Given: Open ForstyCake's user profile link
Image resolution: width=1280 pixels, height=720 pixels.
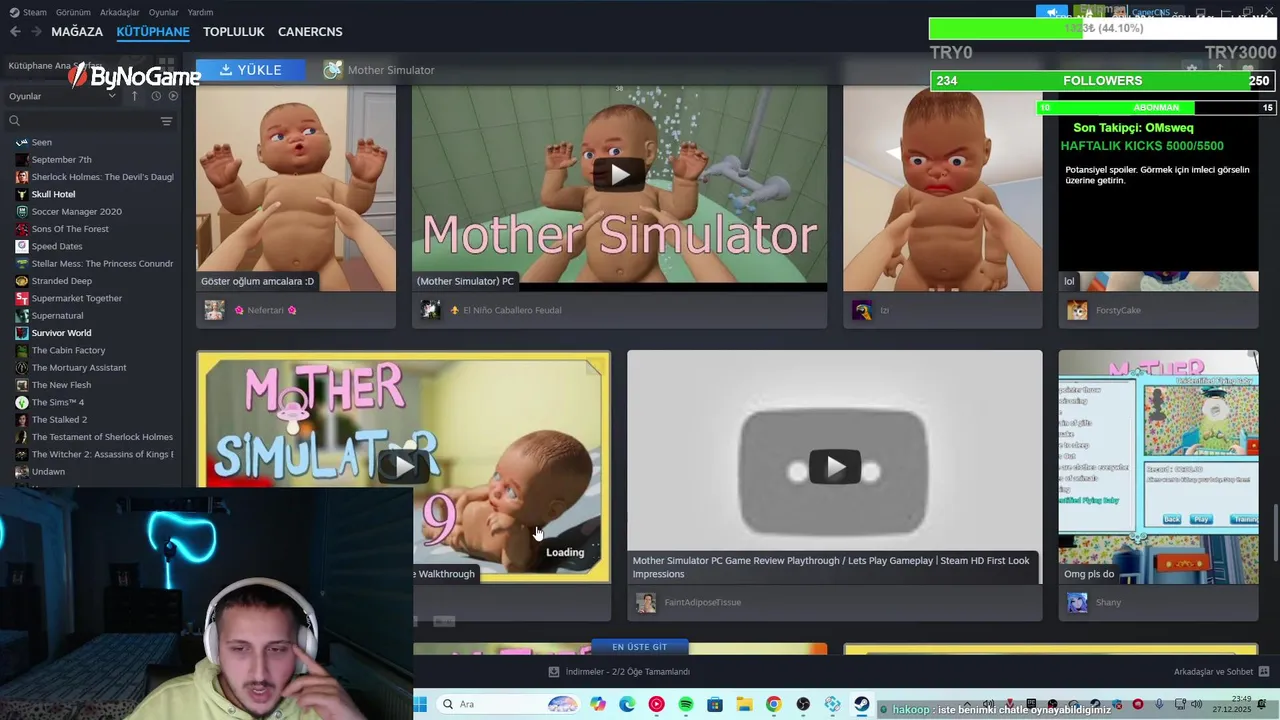Looking at the screenshot, I should pos(1117,310).
